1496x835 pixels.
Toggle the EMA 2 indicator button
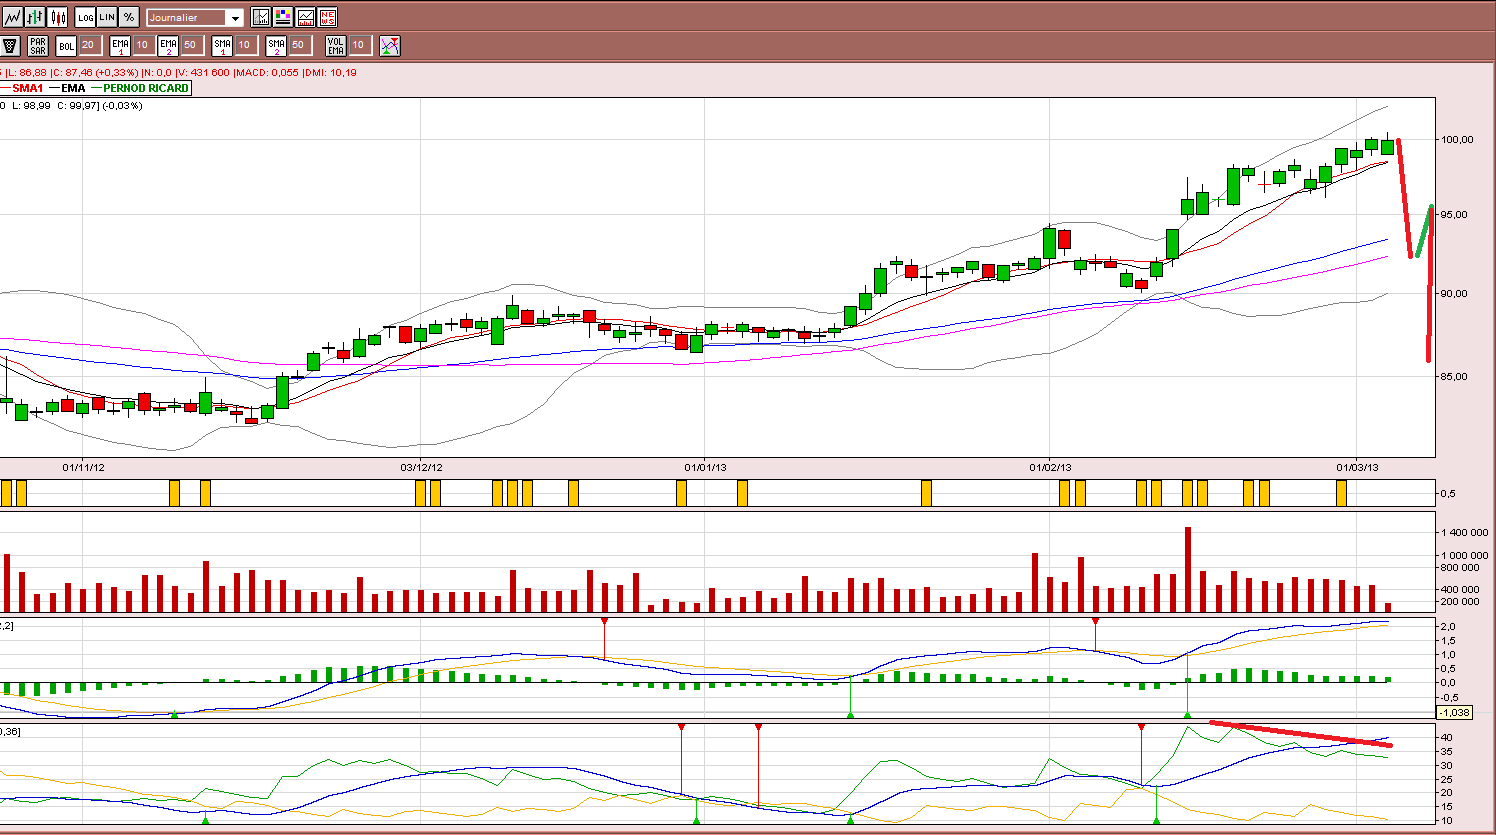click(x=168, y=45)
